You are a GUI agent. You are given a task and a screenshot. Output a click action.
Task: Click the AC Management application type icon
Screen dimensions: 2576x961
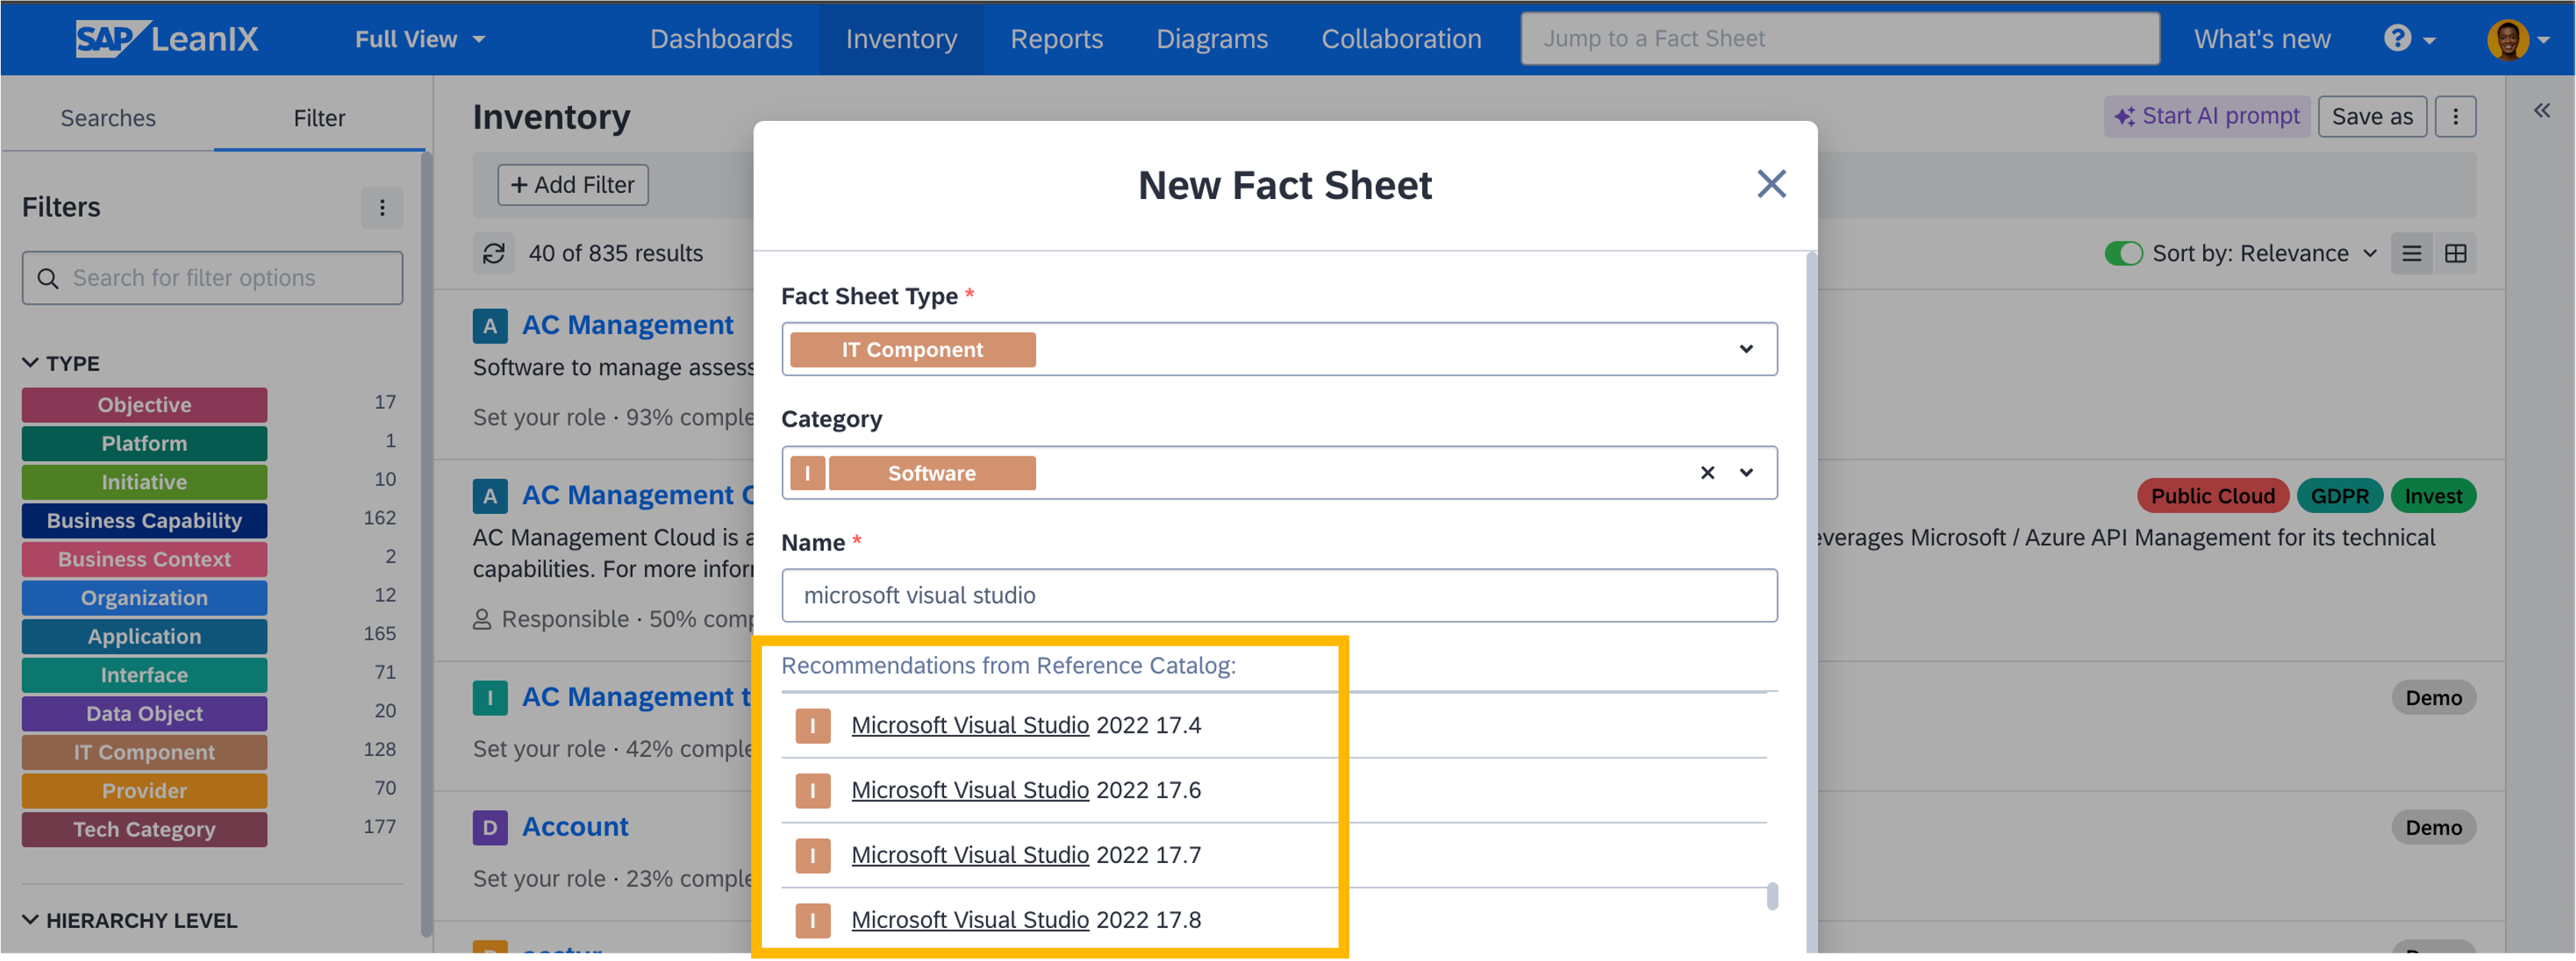[490, 325]
